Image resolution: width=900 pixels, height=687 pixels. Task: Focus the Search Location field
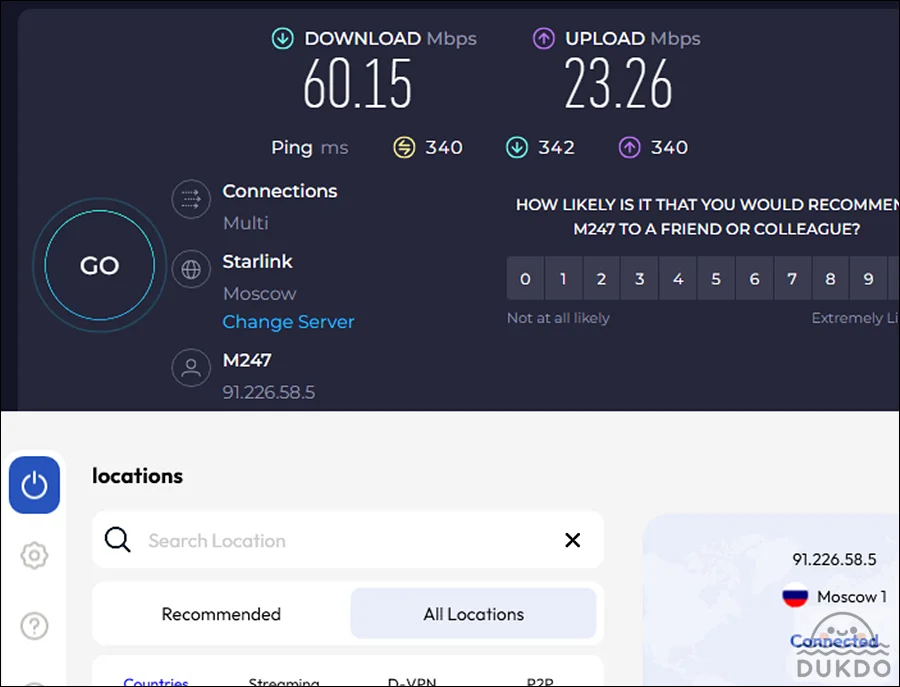tap(348, 540)
